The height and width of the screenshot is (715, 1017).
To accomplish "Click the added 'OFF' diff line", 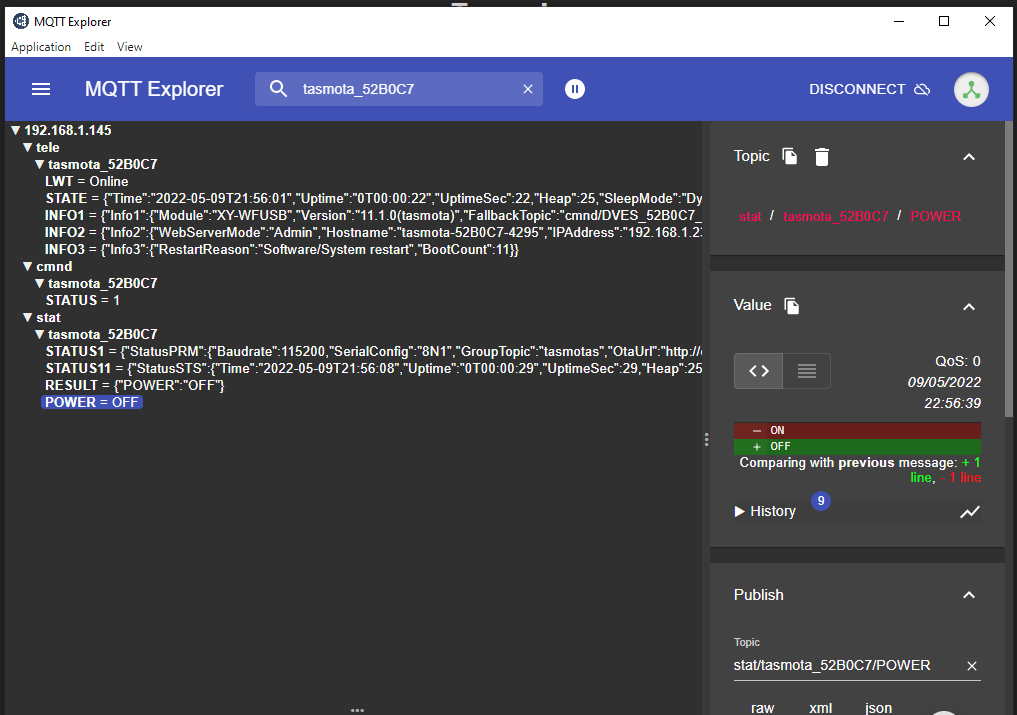I will tap(857, 446).
